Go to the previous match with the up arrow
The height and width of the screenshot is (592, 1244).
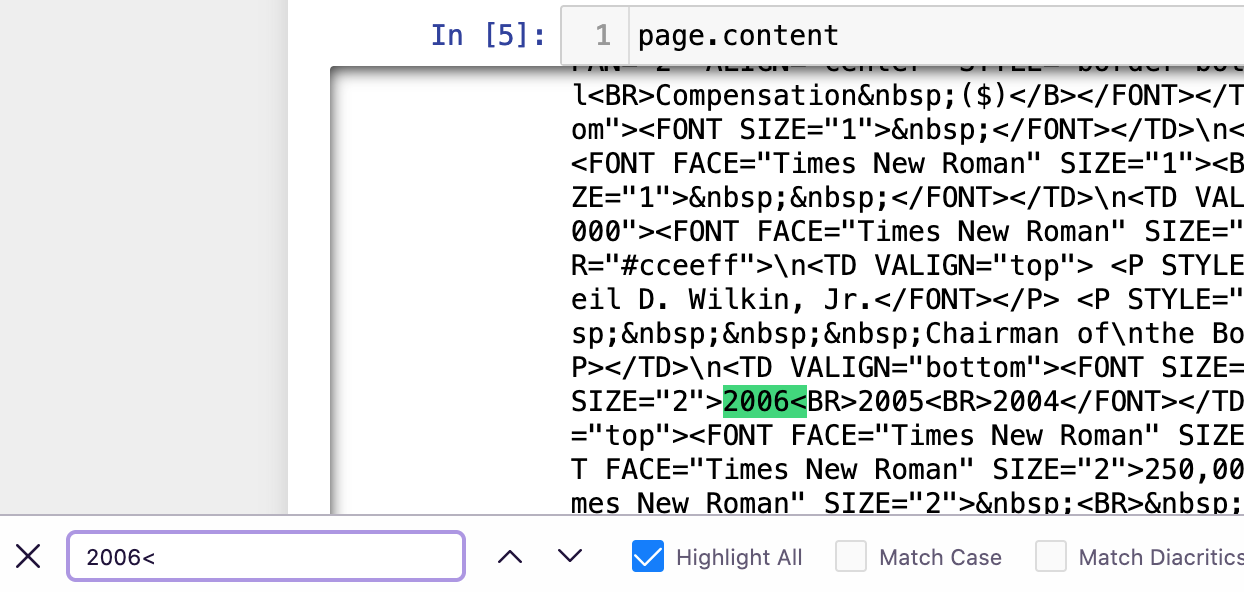pyautogui.click(x=510, y=557)
